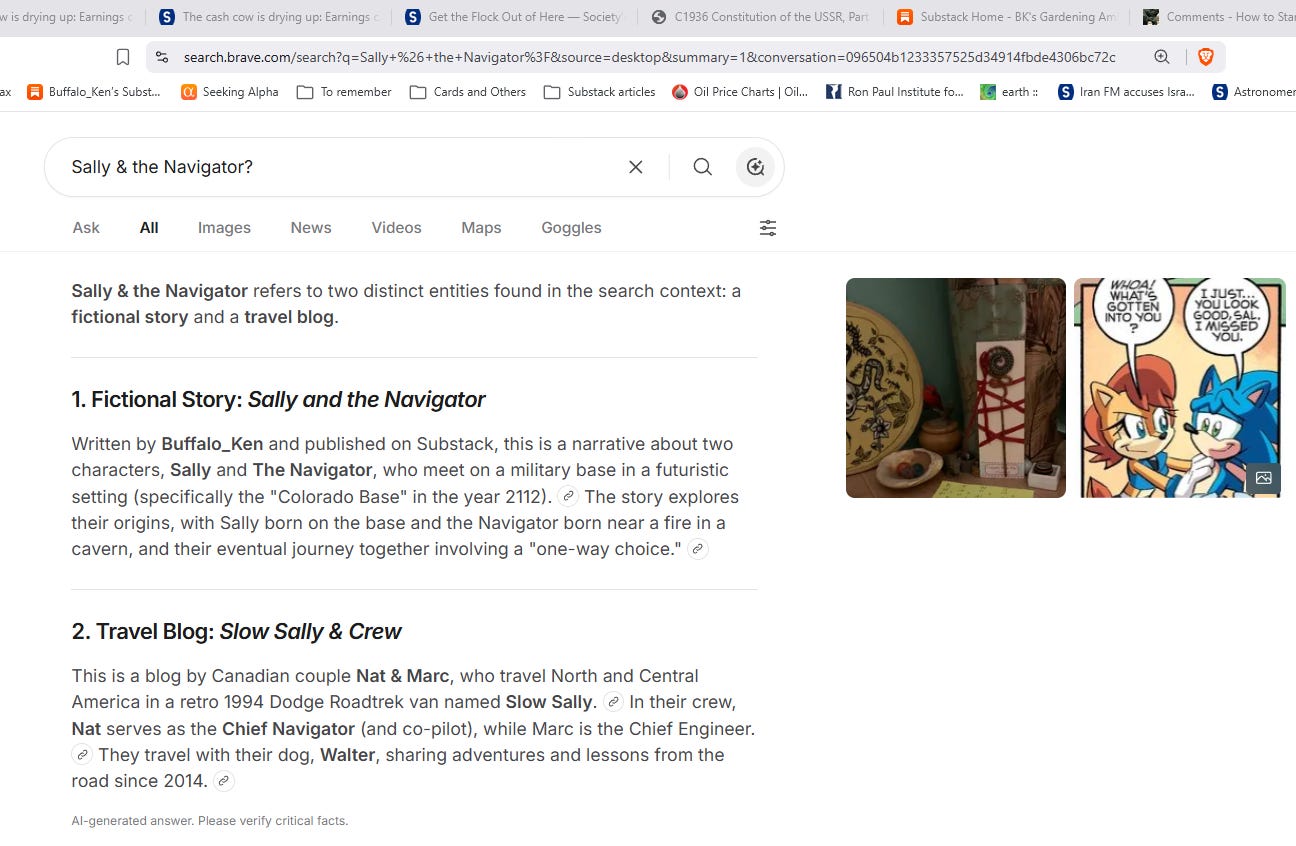This screenshot has width=1296, height=846.
Task: Click the bookmark icon left of the address bar
Action: (123, 57)
